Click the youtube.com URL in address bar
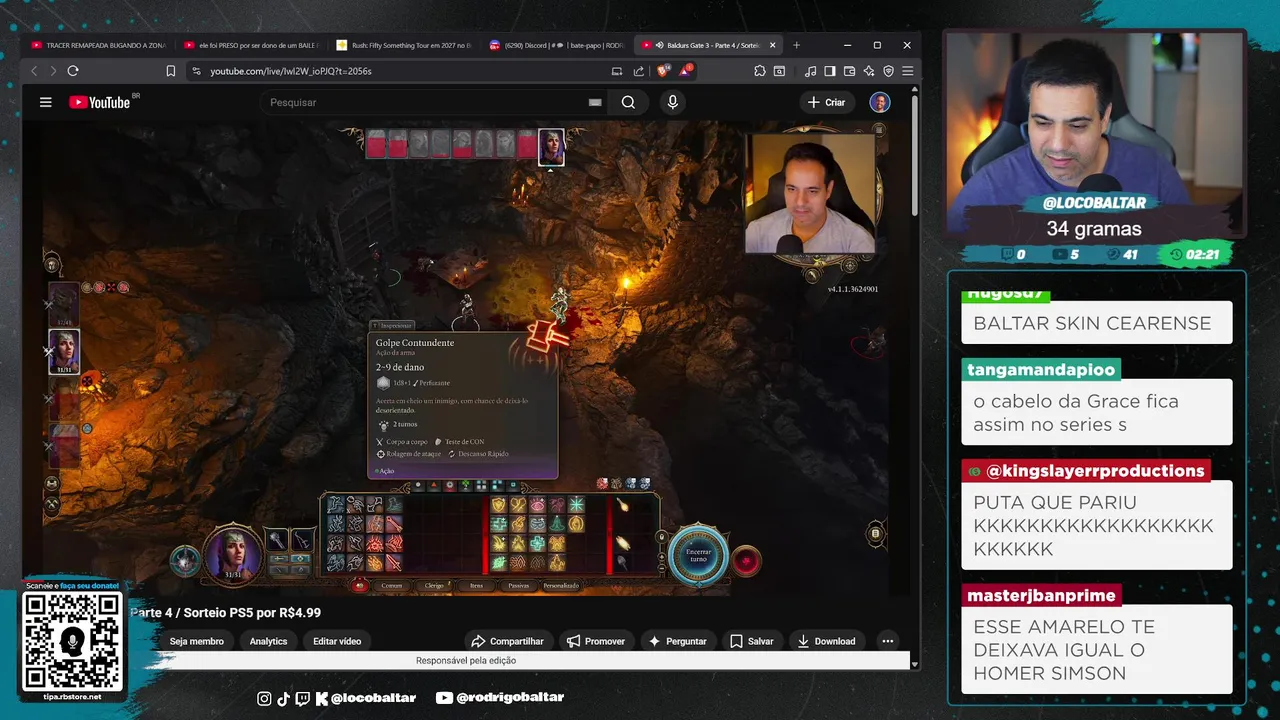Screen dimensions: 1280x720 tap(290, 71)
